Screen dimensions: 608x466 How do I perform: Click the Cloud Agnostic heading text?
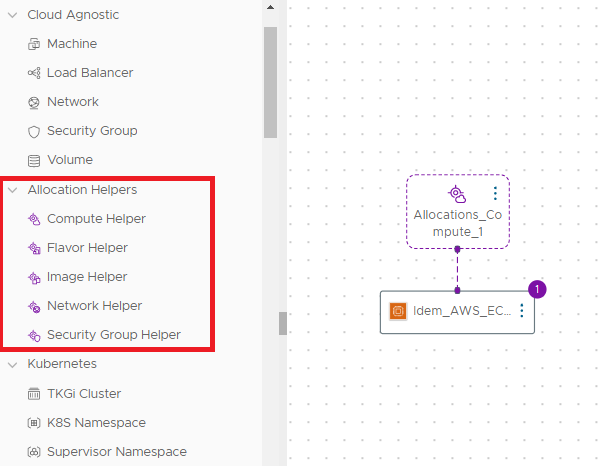(73, 15)
